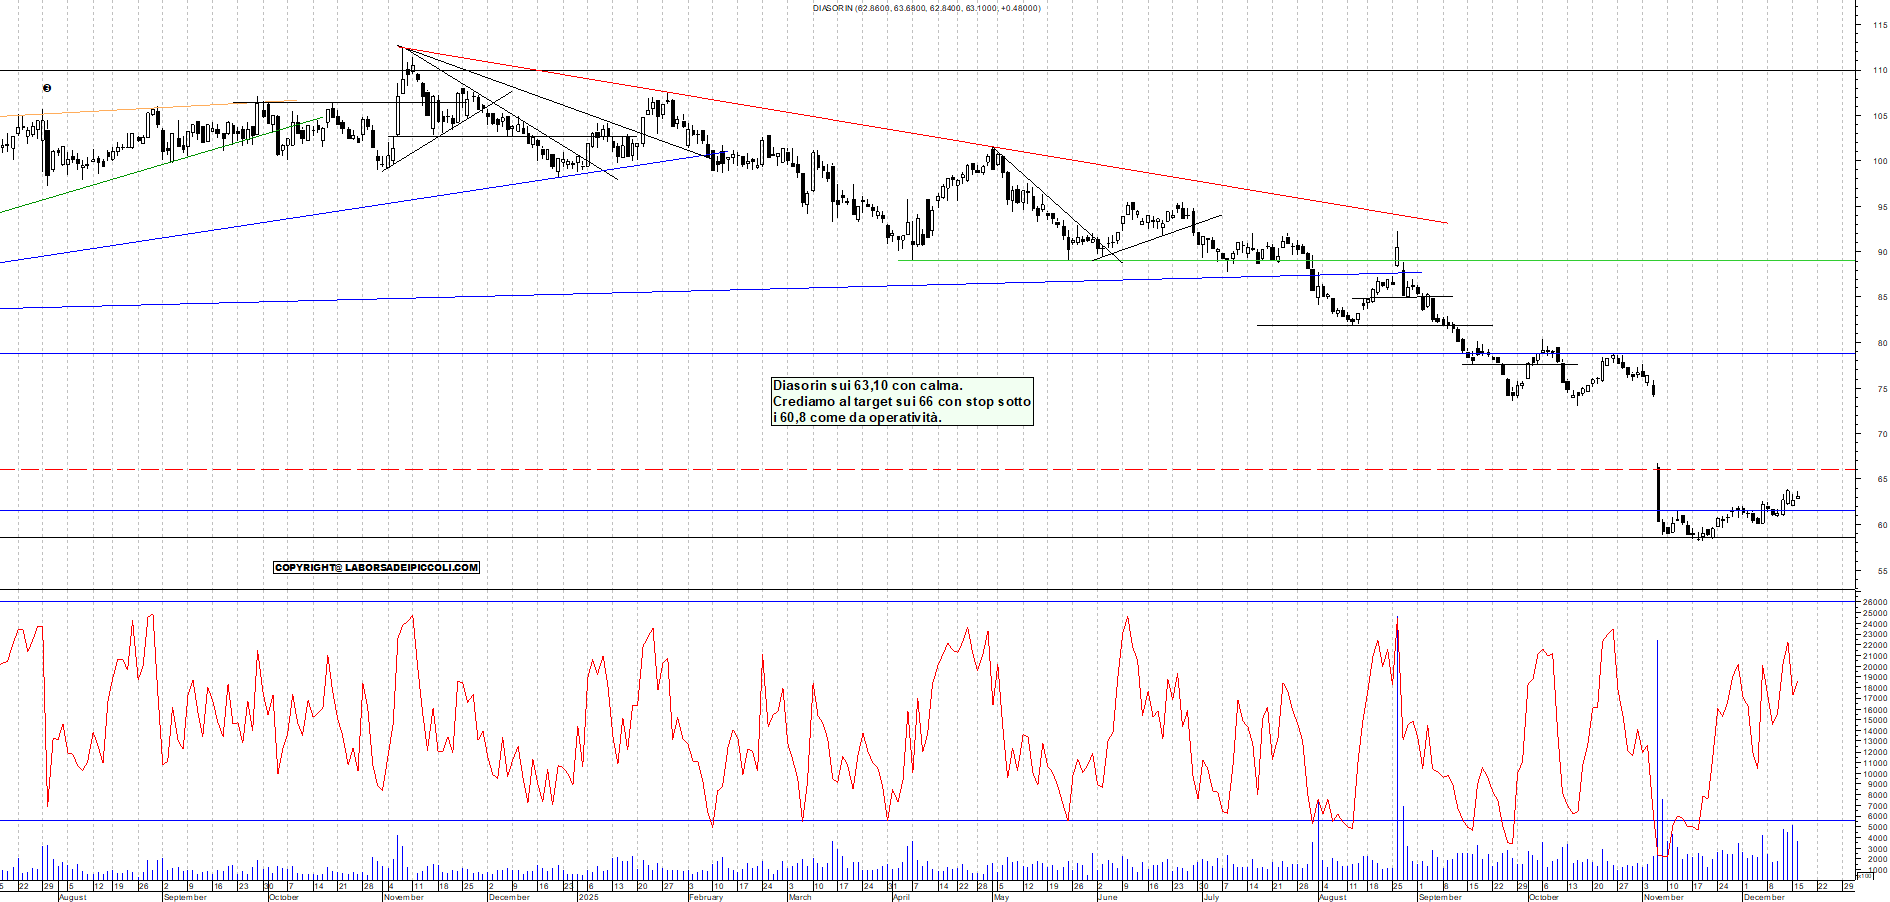Click the April label on time axis
The width and height of the screenshot is (1890, 902).
[900, 897]
